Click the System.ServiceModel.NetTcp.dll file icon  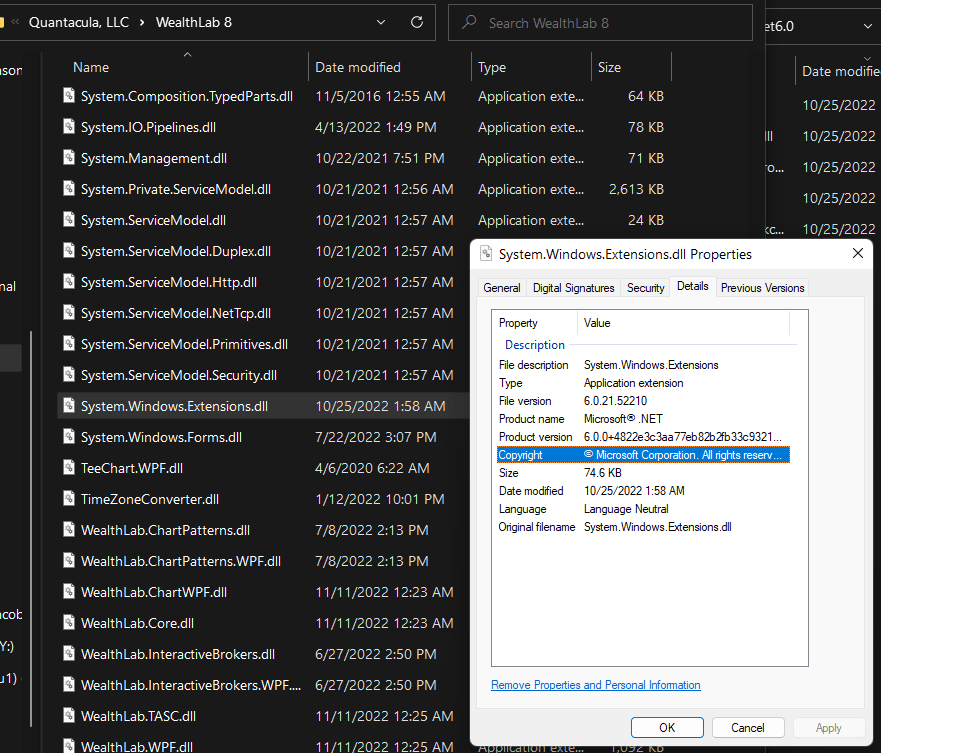[69, 312]
